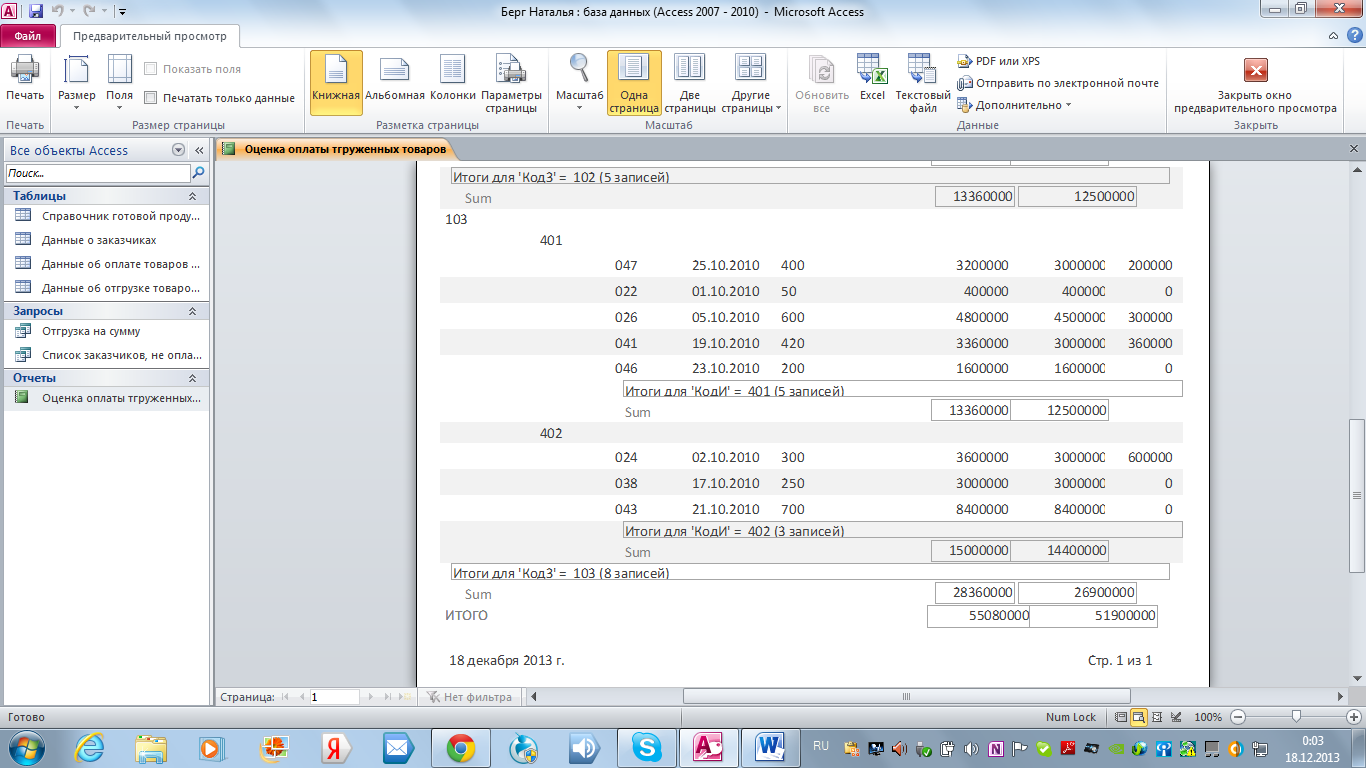Choose Две страницы view

click(689, 82)
